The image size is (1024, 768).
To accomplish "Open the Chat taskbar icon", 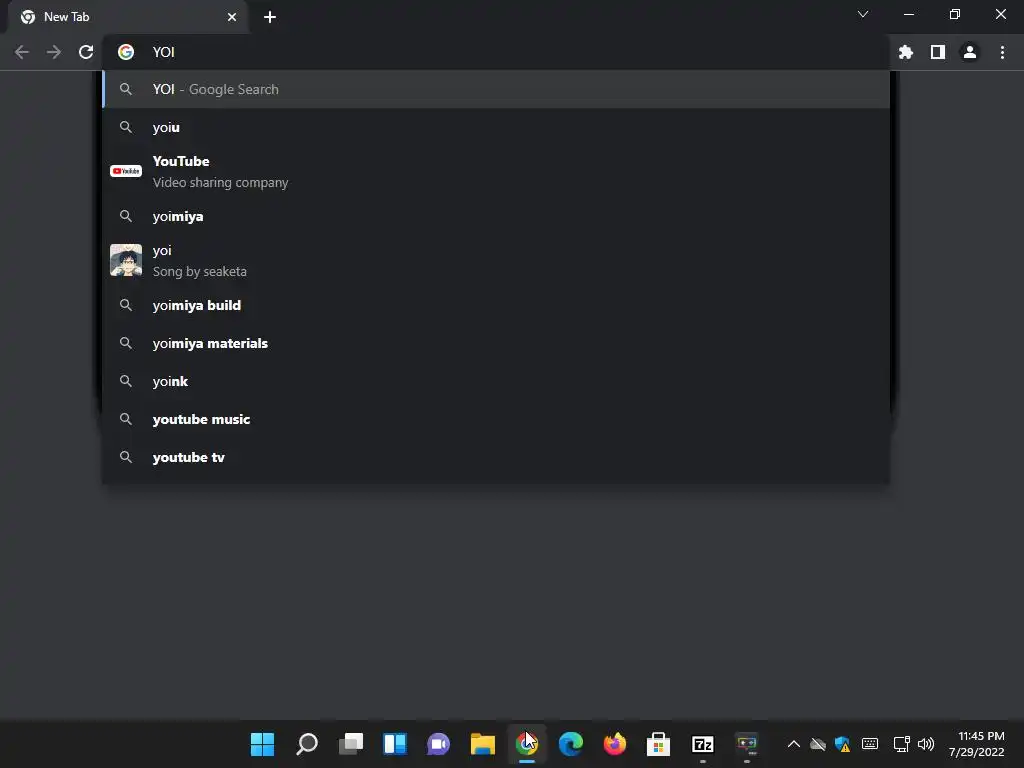I will (x=438, y=744).
